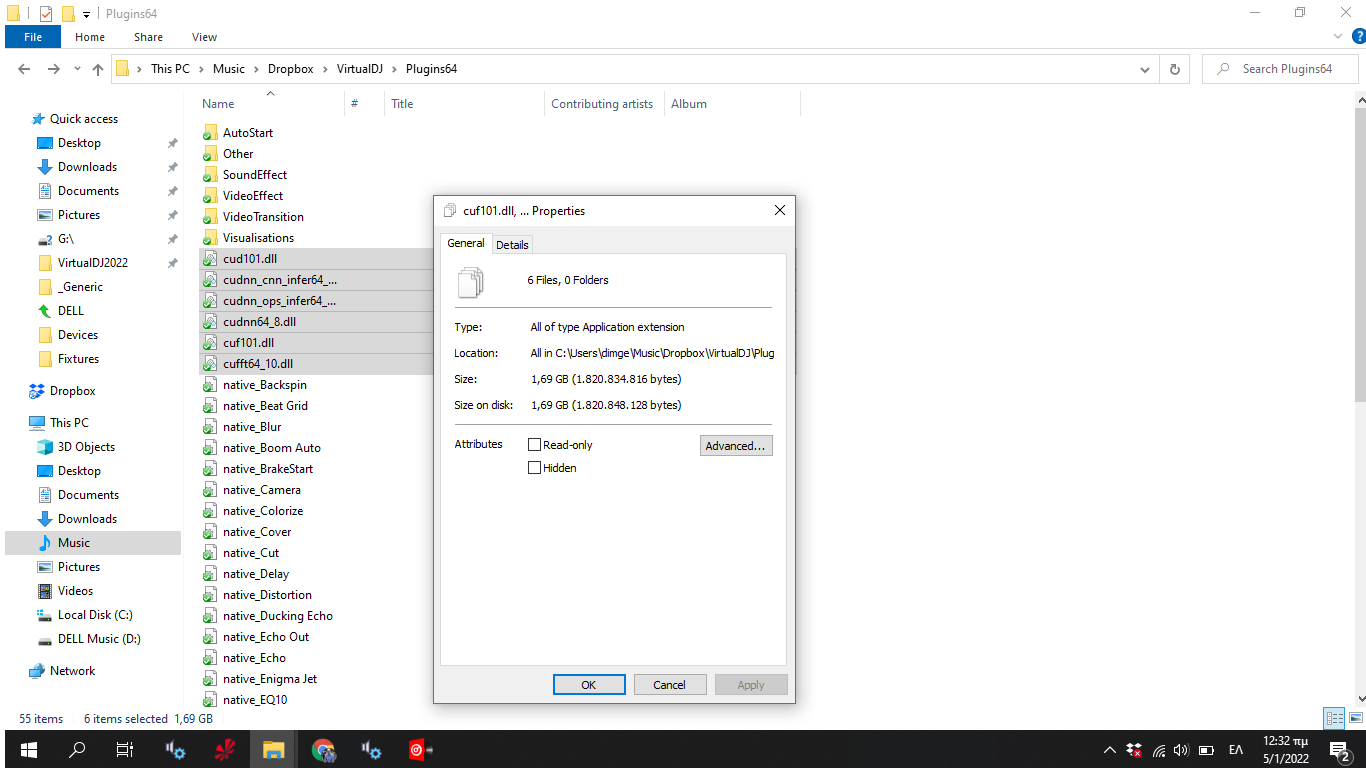Enable the Hidden attribute checkbox
Viewport: 1366px width, 768px height.
point(534,467)
